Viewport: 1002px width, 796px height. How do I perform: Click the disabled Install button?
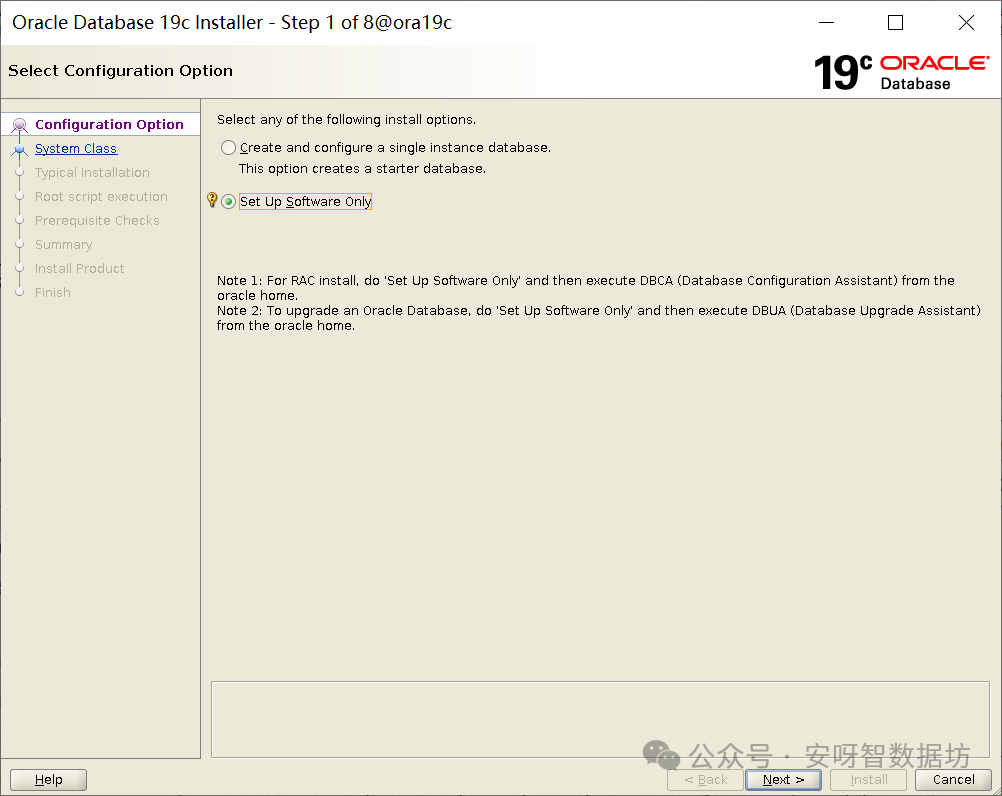(868, 779)
